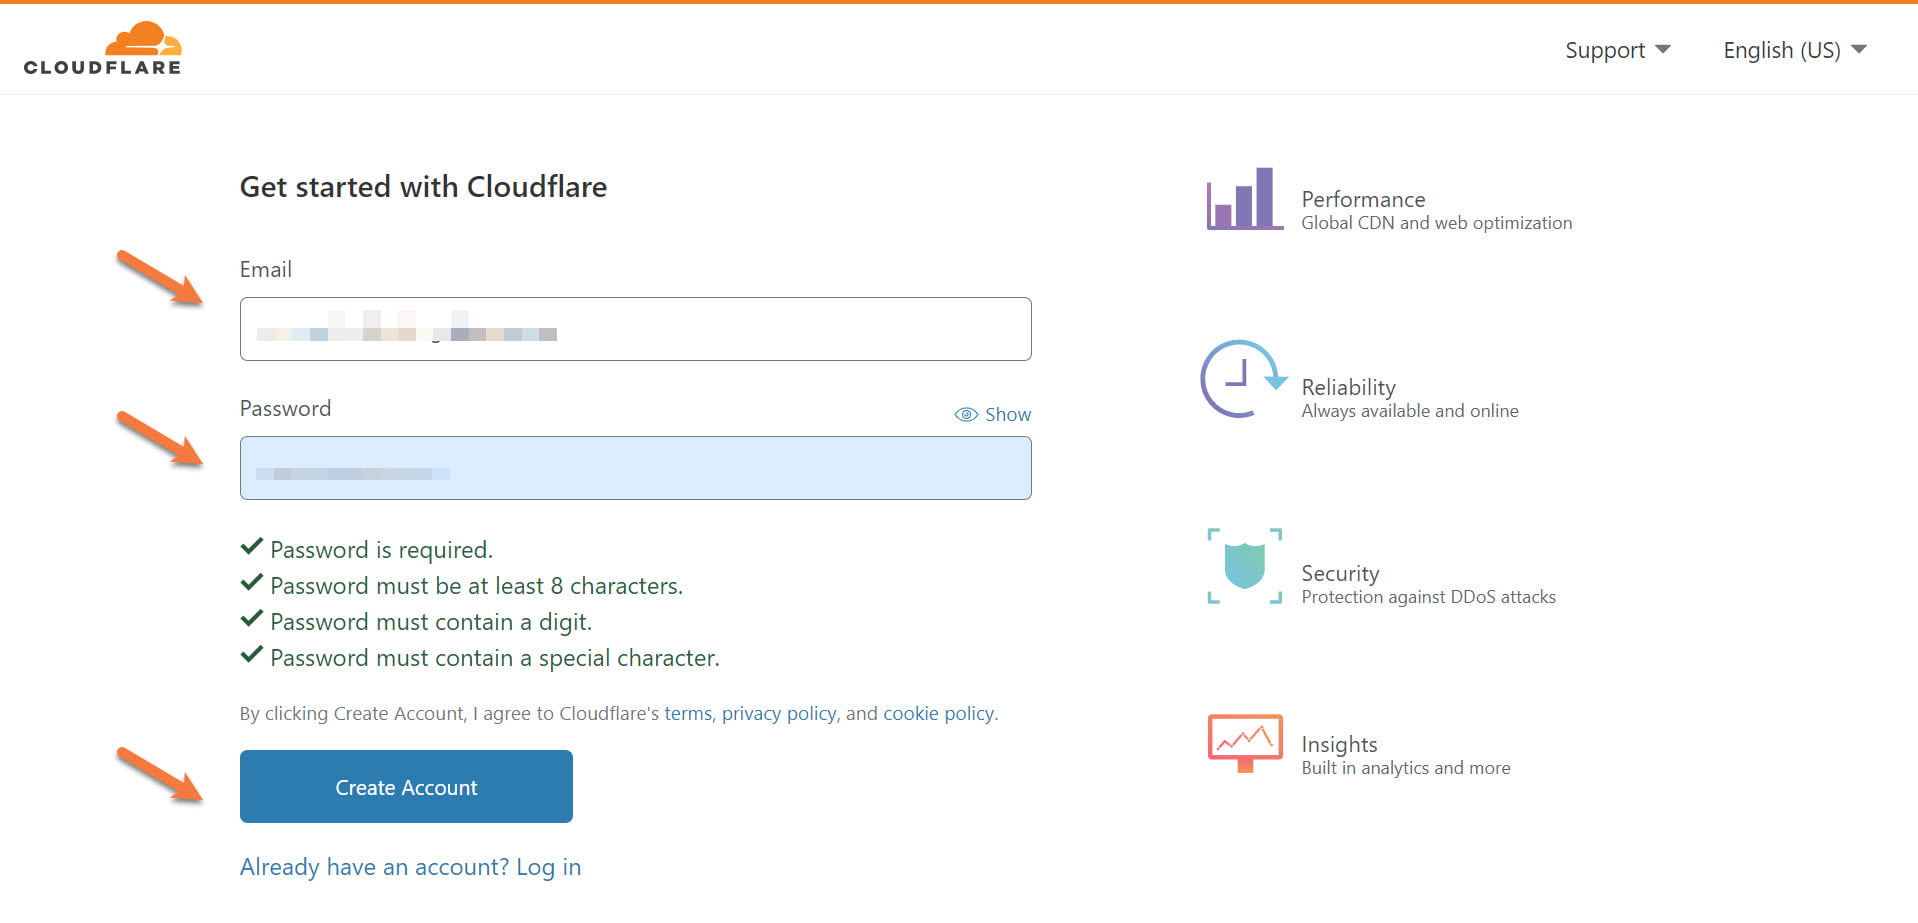Open the terms link
This screenshot has height=923, width=1918.
pos(688,714)
